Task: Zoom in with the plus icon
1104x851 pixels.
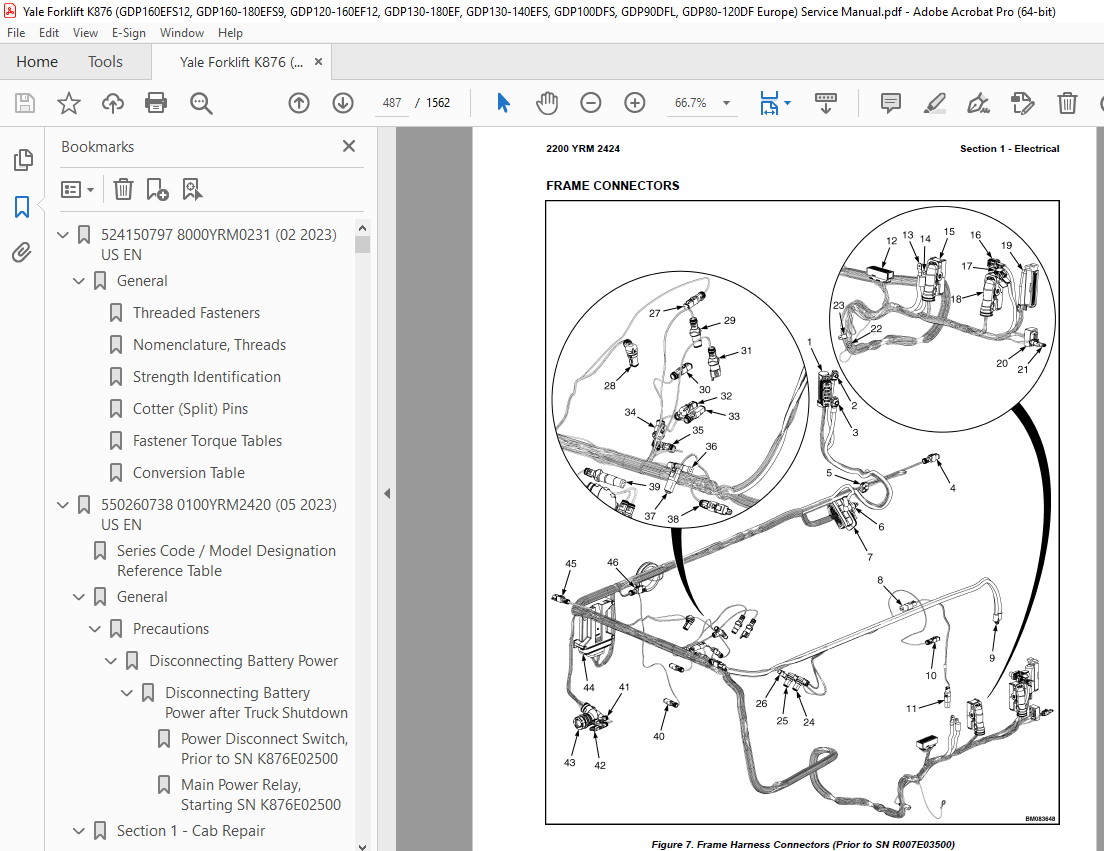Action: [635, 103]
